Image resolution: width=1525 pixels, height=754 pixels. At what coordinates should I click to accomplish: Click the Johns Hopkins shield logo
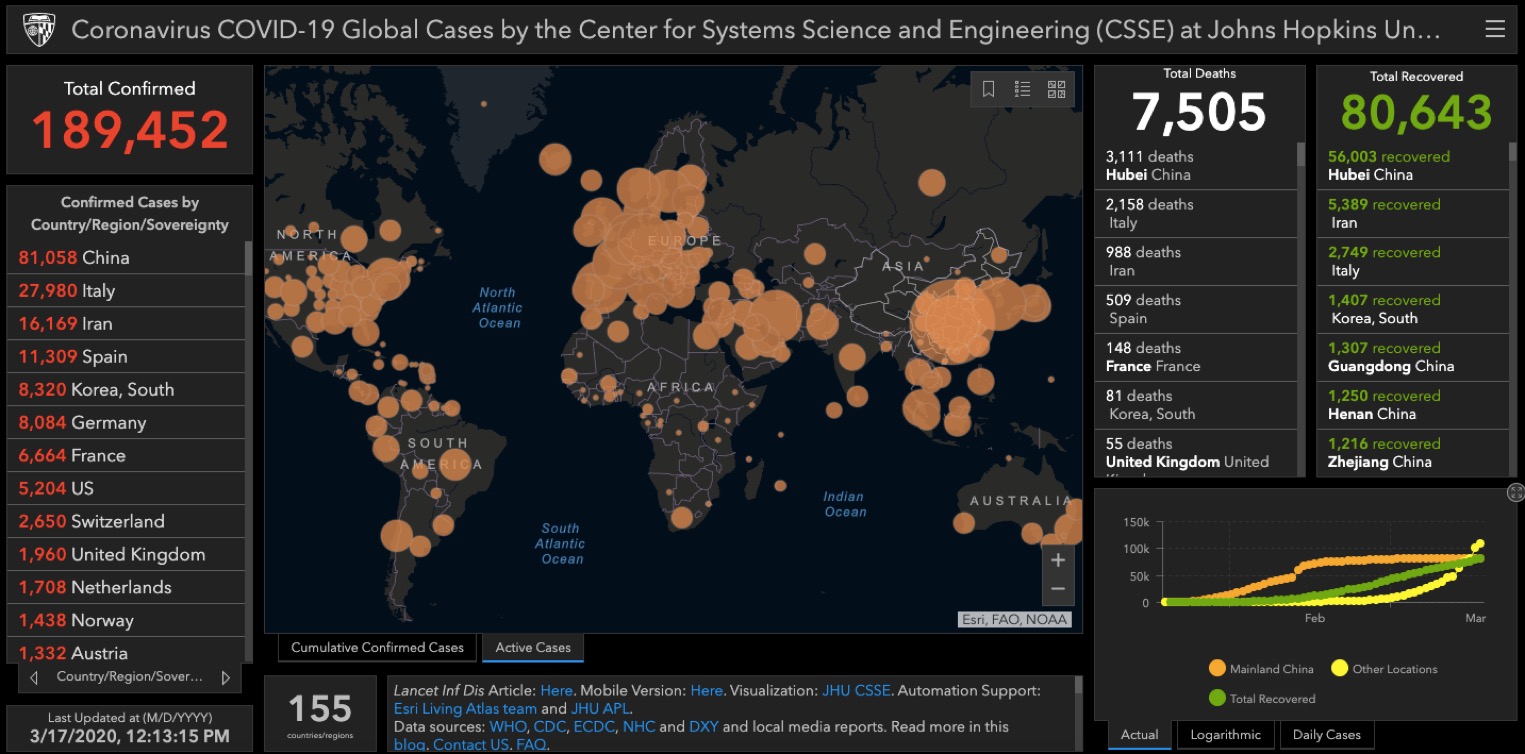tap(38, 30)
